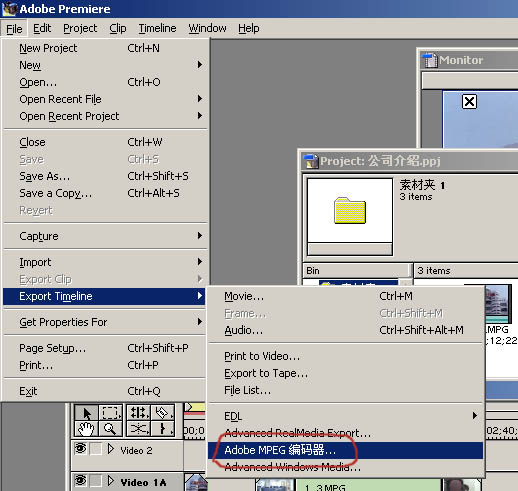Image resolution: width=518 pixels, height=491 pixels.
Task: Choose Open... from File menu
Action: [105, 82]
